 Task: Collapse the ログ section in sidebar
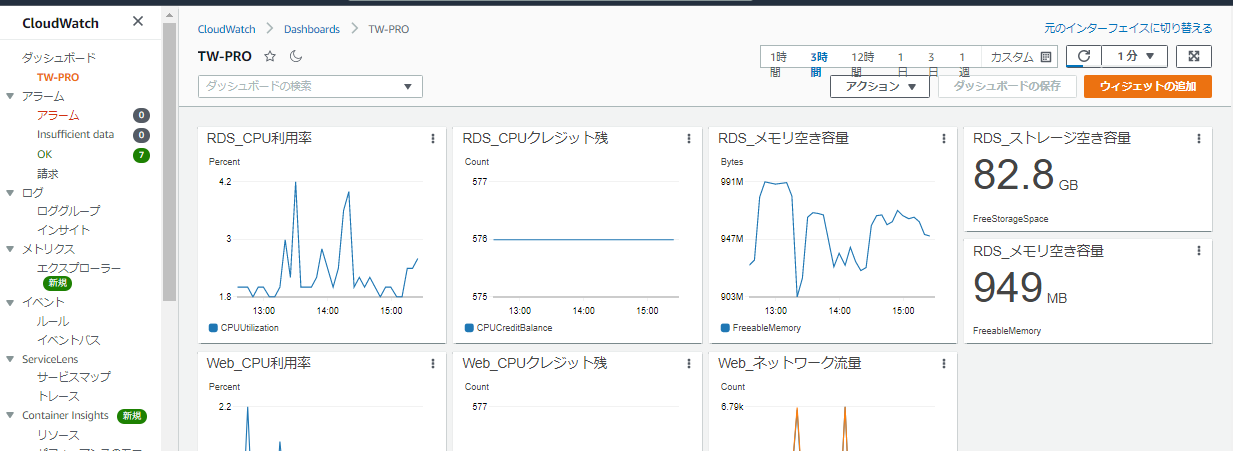tap(10, 193)
